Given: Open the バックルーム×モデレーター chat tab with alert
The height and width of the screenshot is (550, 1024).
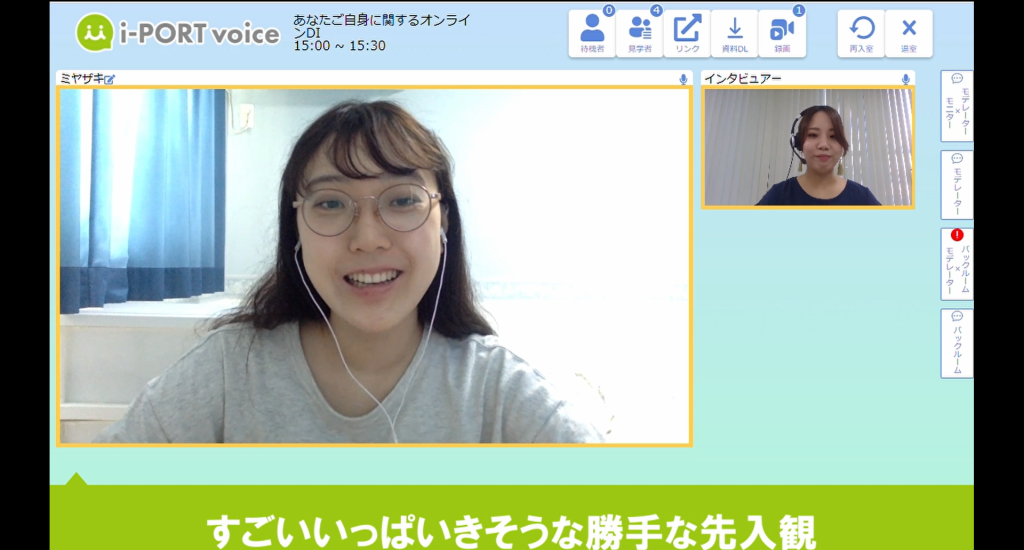Looking at the screenshot, I should (956, 264).
